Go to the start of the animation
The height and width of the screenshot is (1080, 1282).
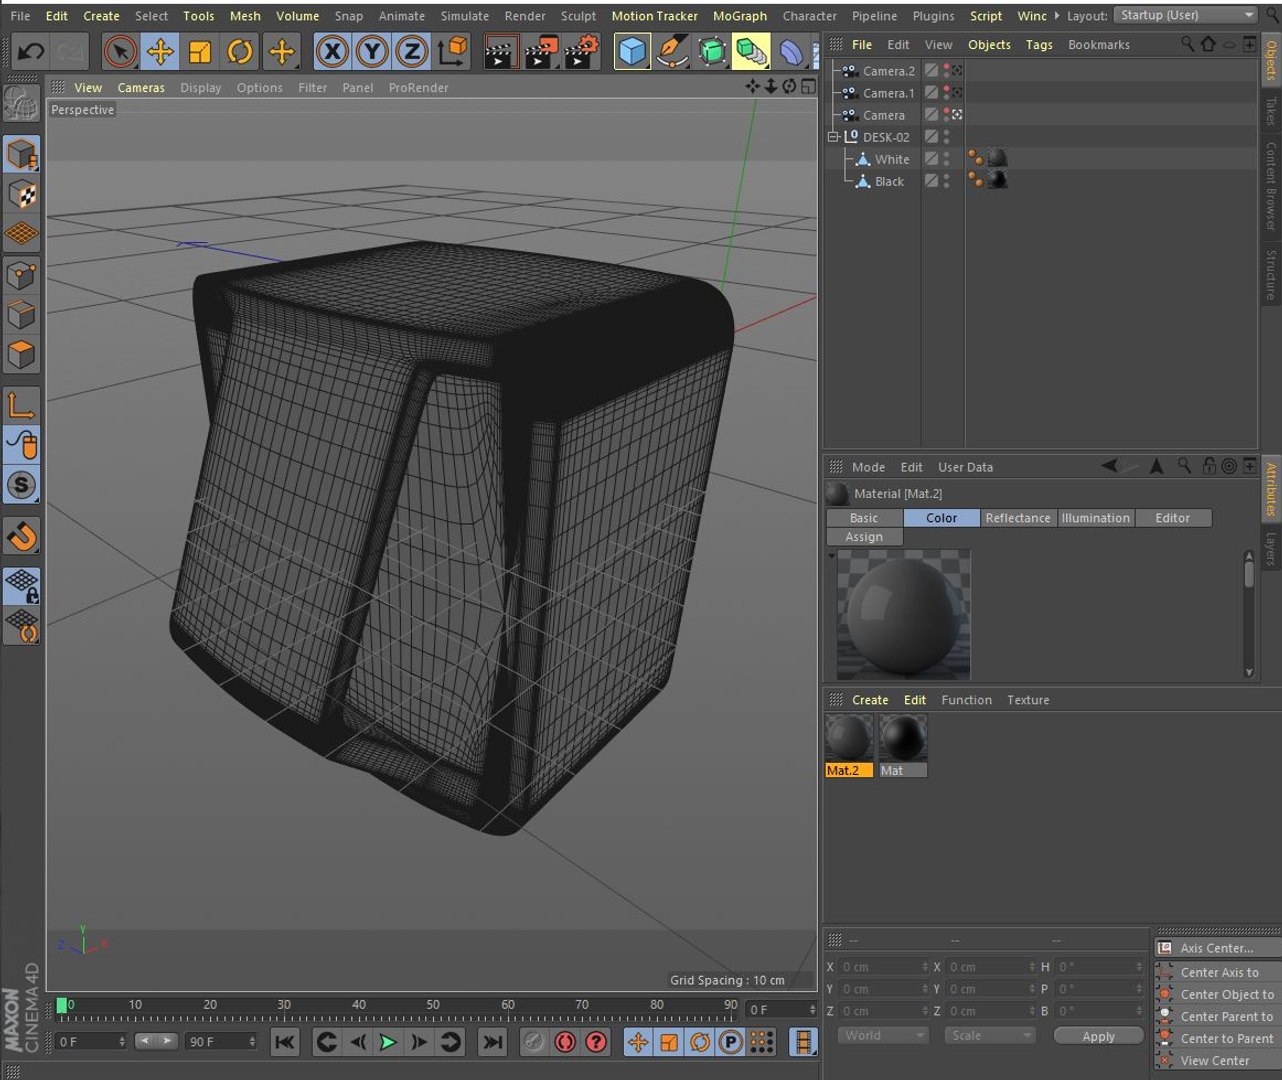point(285,1042)
